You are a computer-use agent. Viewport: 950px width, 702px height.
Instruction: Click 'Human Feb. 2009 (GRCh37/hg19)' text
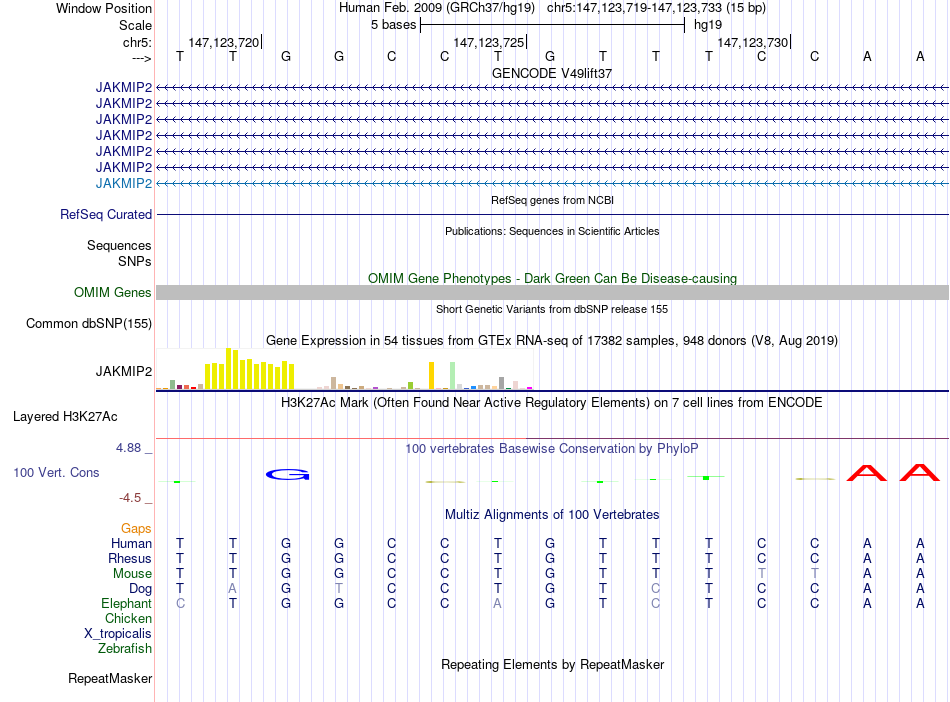[437, 8]
